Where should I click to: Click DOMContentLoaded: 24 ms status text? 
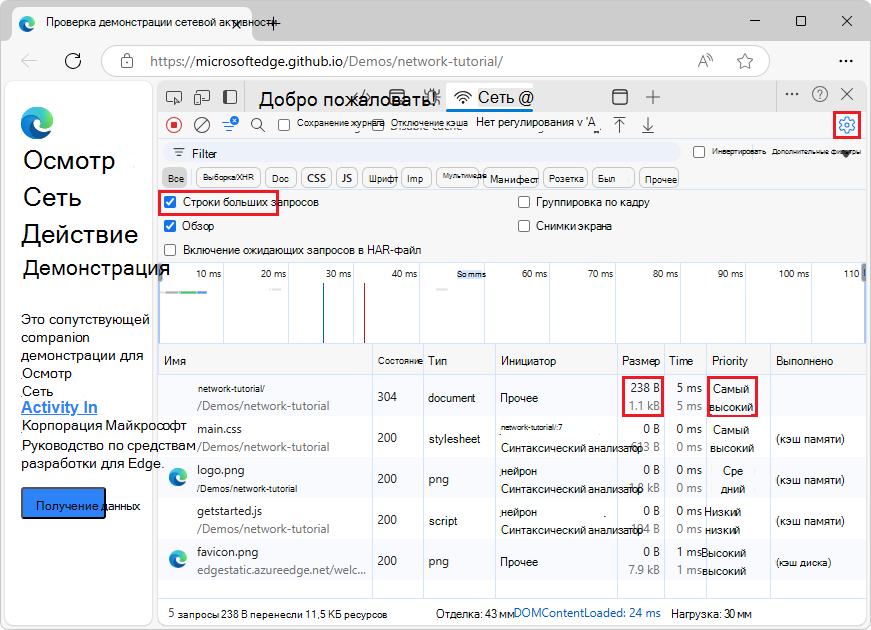point(587,613)
